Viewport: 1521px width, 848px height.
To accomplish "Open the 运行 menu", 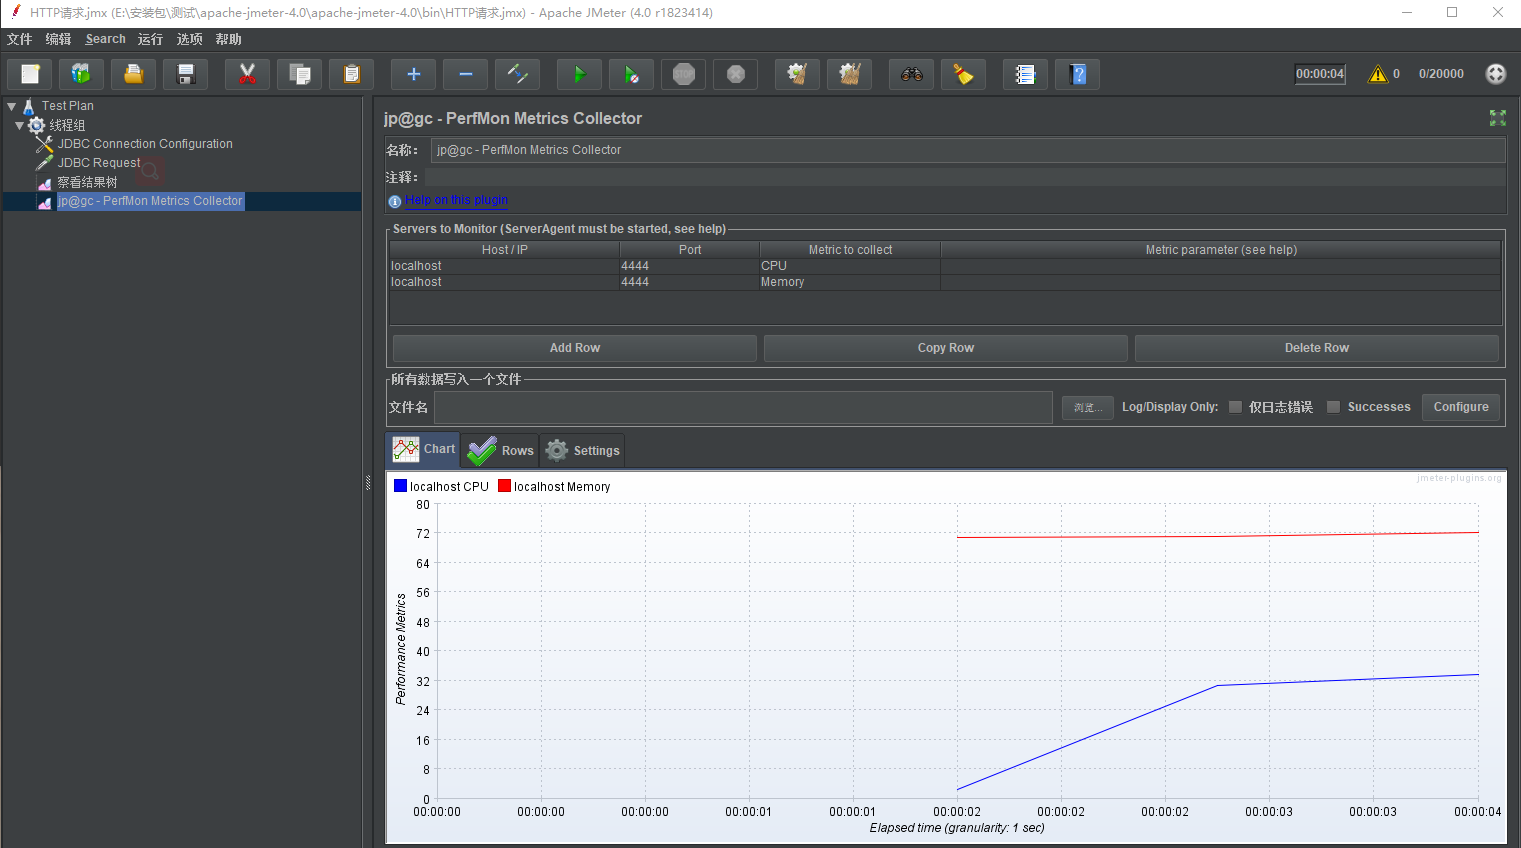I will point(150,39).
